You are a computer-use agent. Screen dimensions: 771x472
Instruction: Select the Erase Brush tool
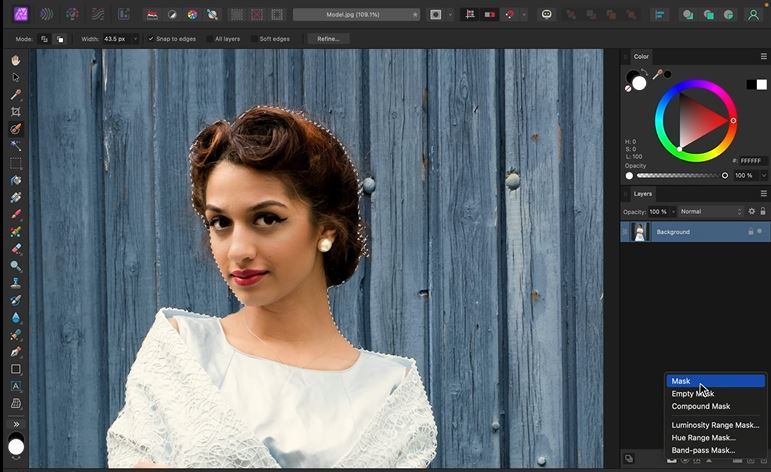tap(16, 249)
